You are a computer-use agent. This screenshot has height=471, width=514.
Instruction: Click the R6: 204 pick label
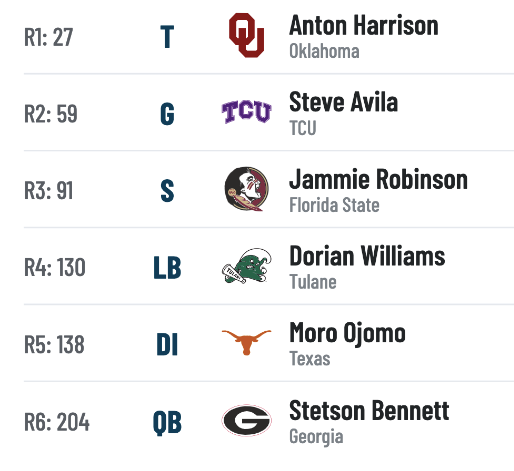57,422
